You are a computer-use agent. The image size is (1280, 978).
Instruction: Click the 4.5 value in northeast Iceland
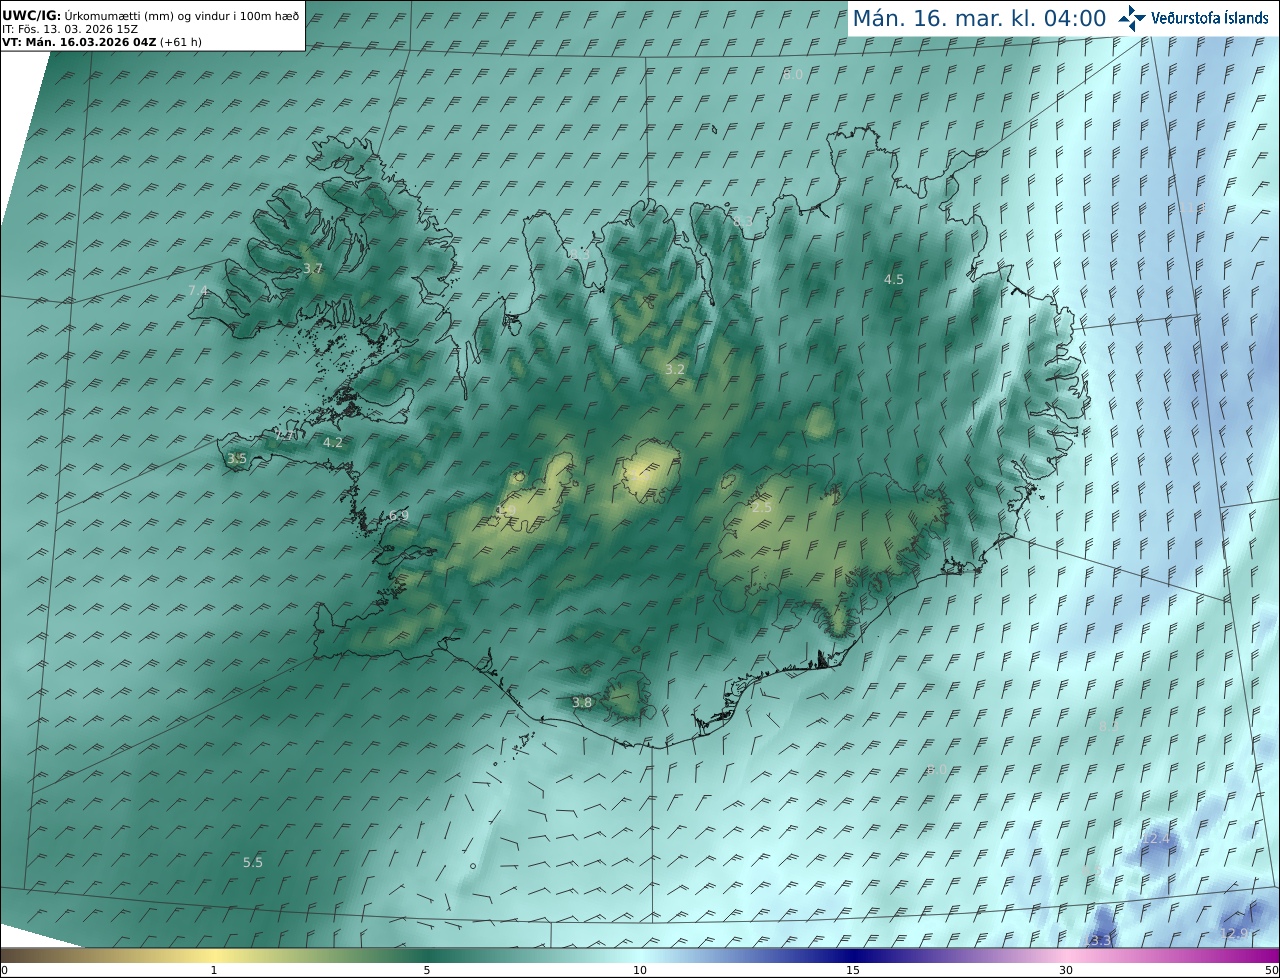(x=894, y=280)
